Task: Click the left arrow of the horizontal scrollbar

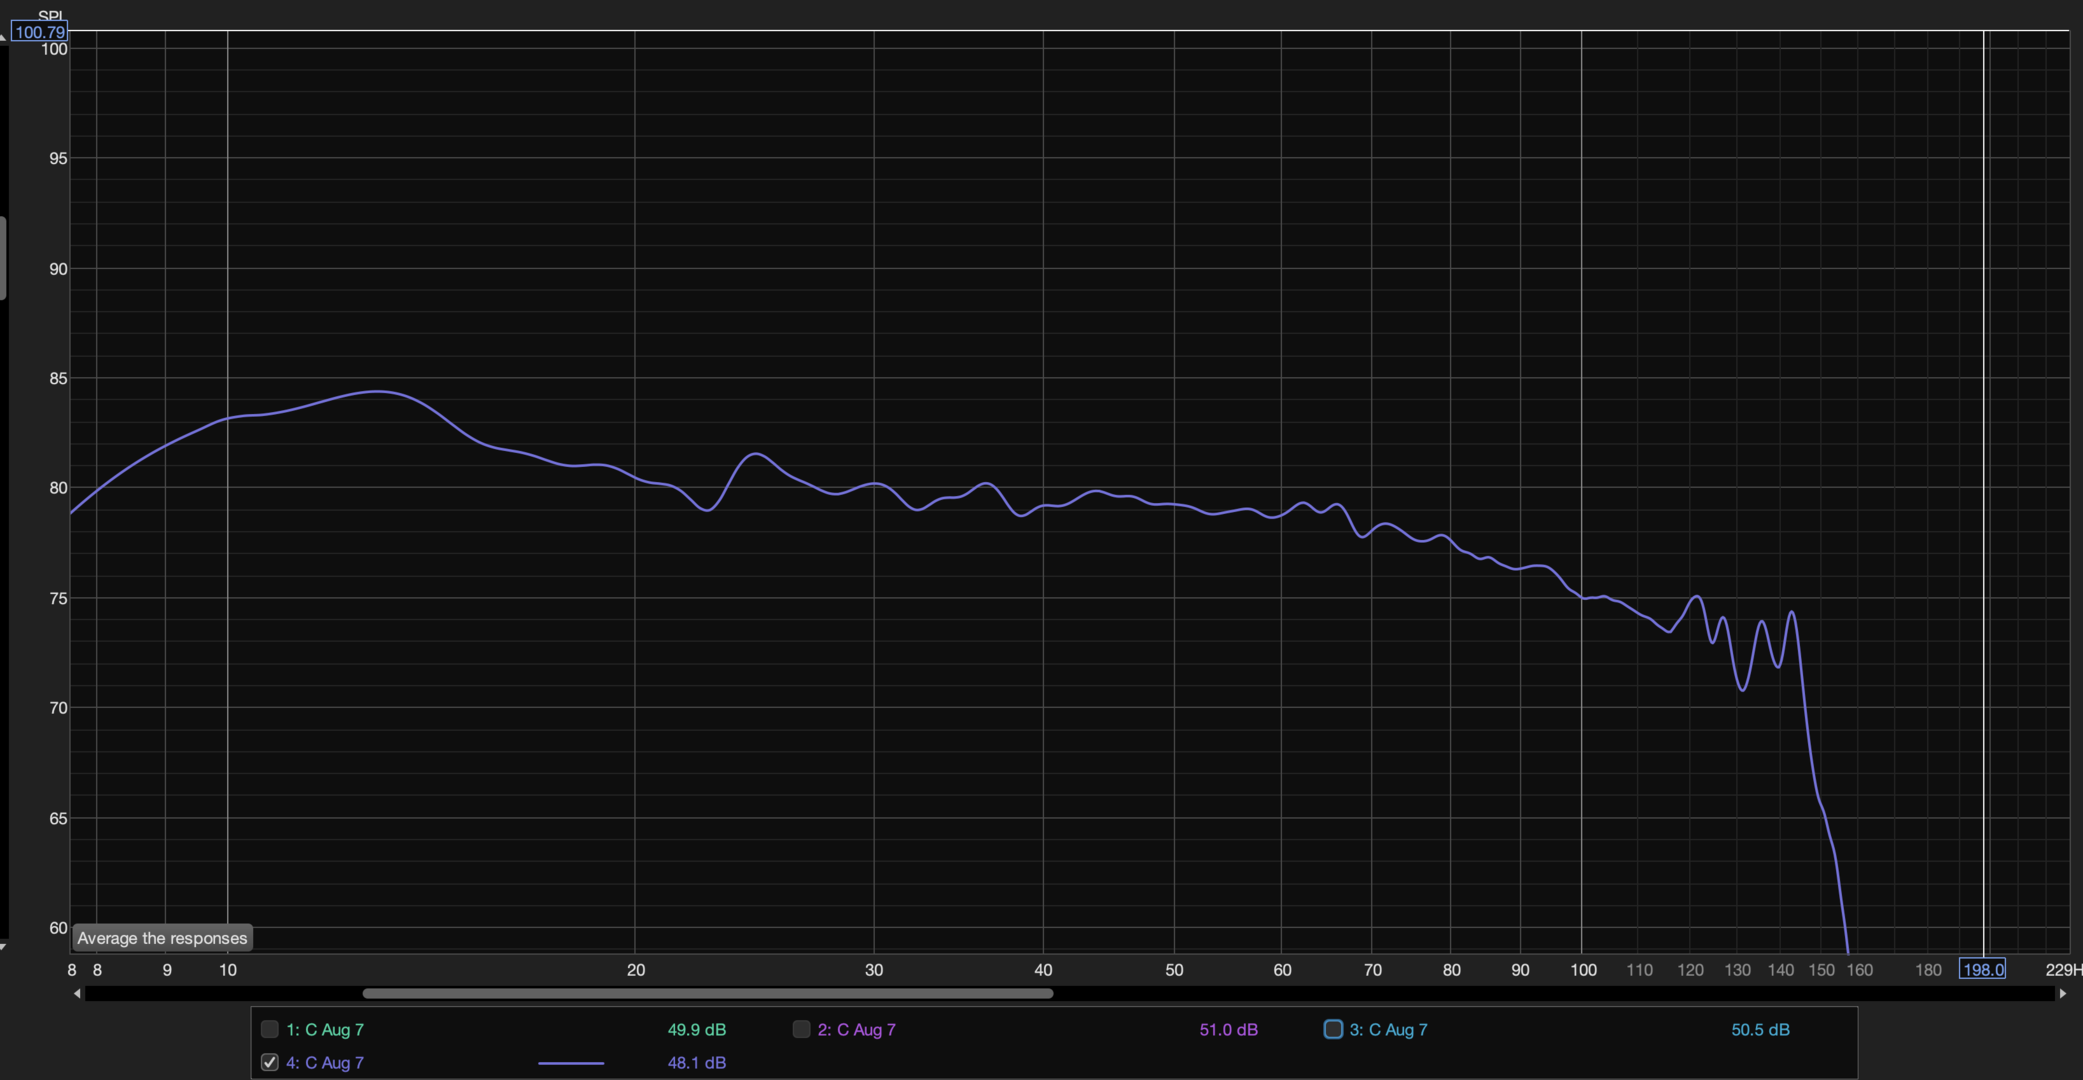Action: pos(77,994)
